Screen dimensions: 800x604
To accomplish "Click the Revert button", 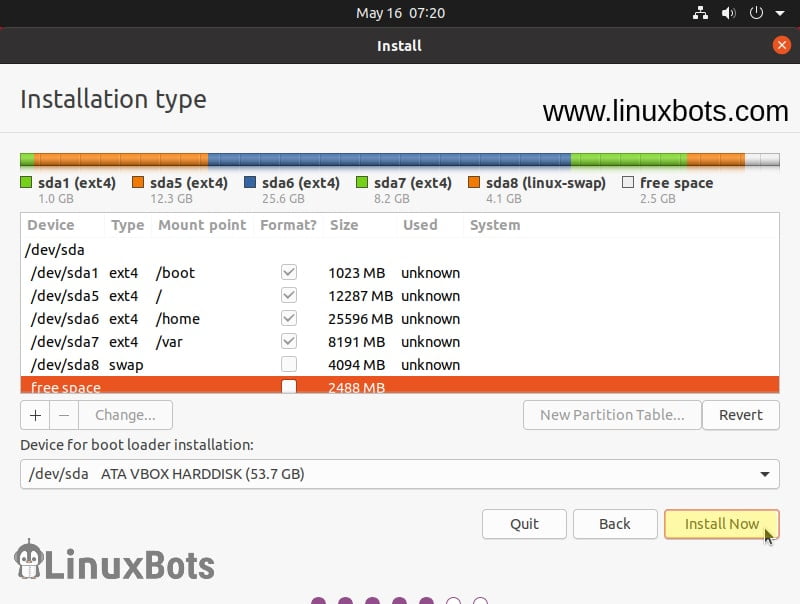I will click(741, 415).
